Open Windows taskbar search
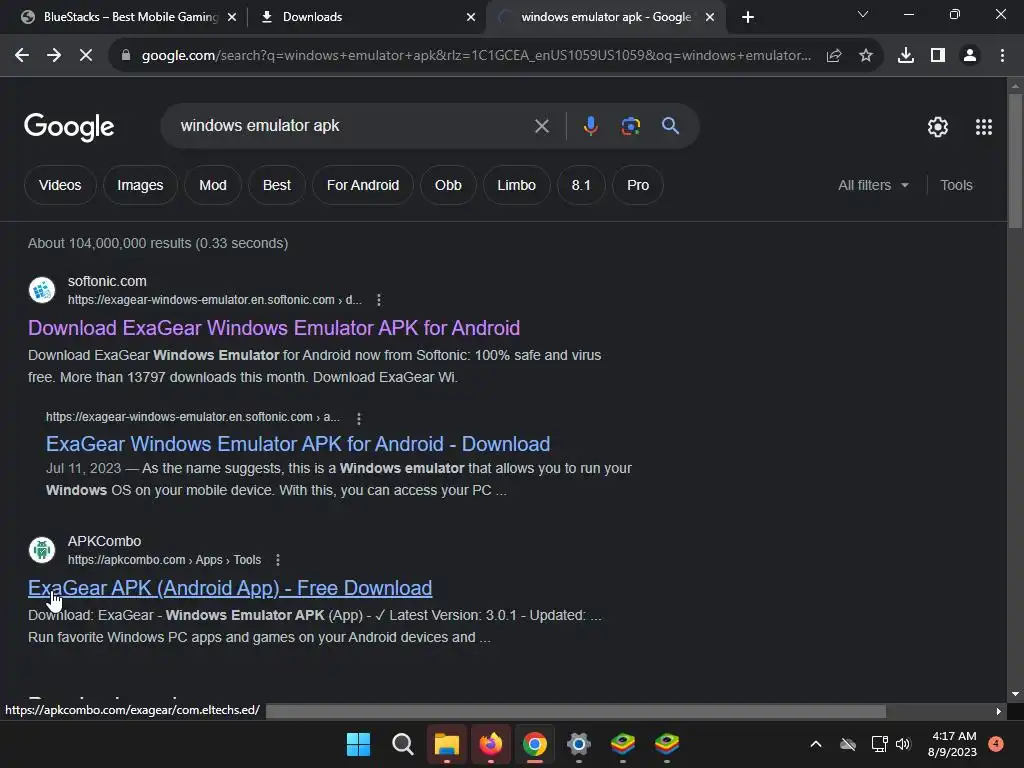The image size is (1024, 768). pos(402,744)
